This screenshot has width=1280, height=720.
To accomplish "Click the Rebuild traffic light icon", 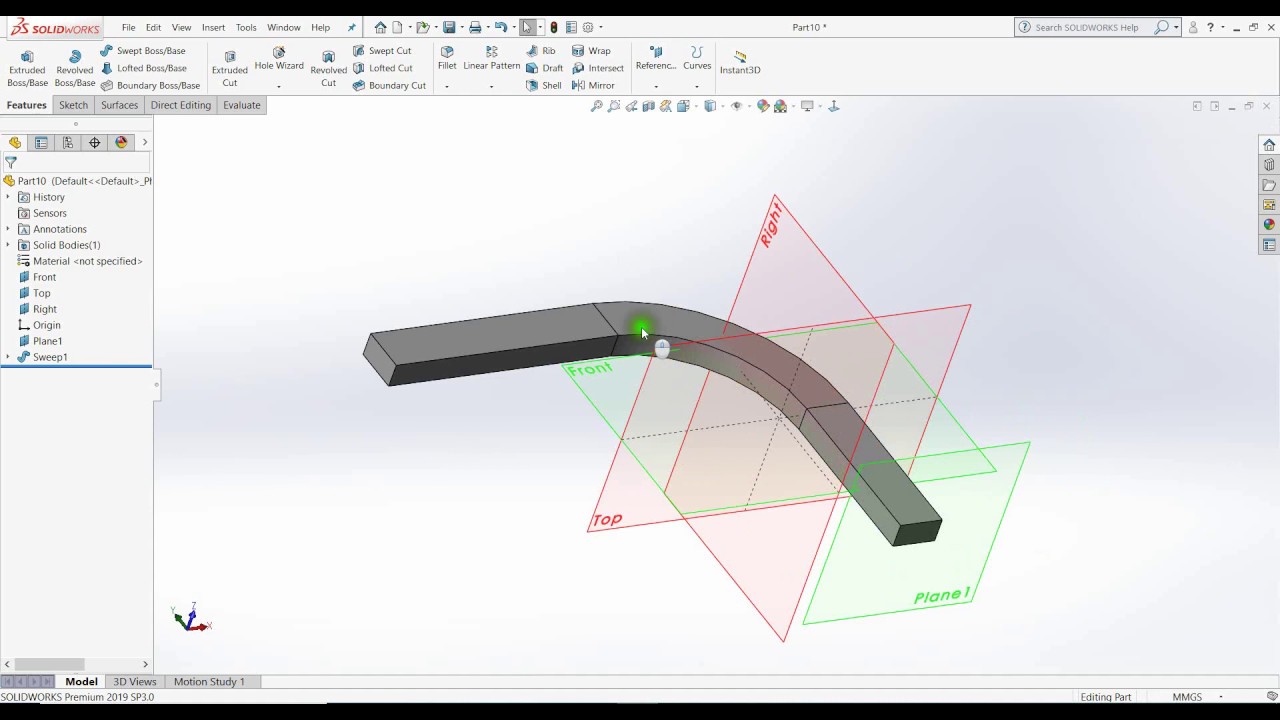I will coord(554,27).
